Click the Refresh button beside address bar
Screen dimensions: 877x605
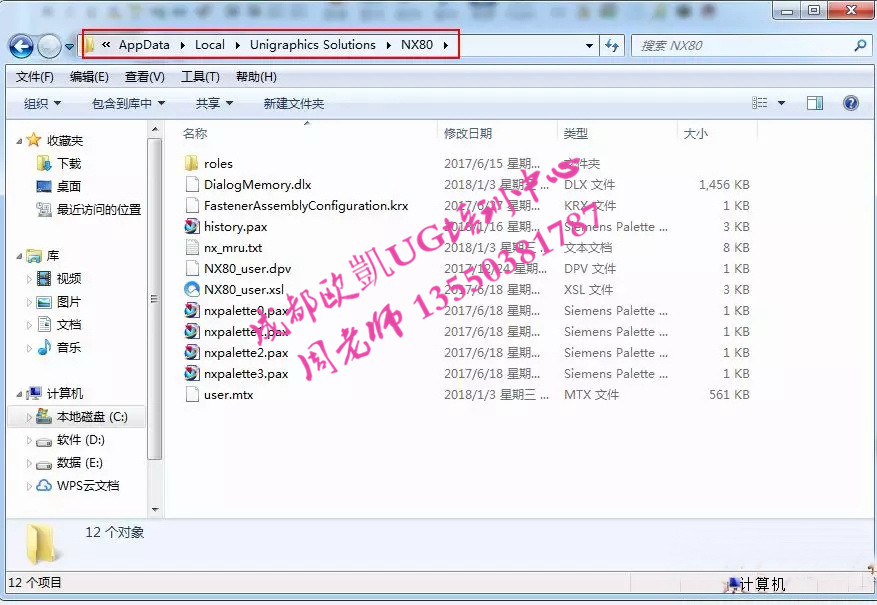(x=612, y=46)
